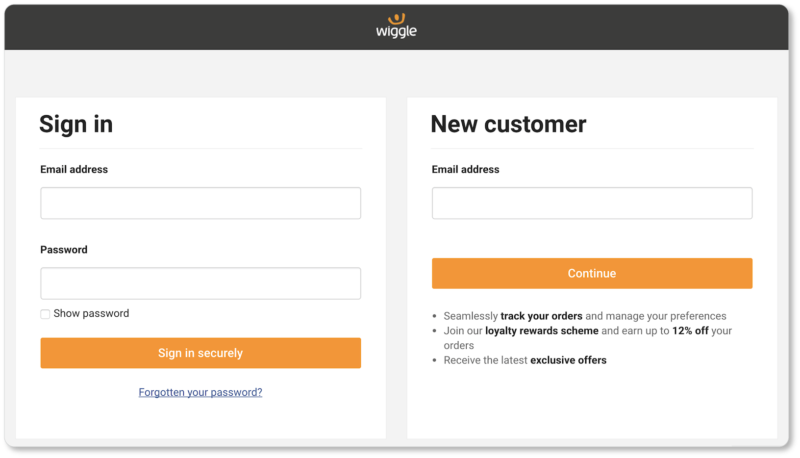Click the Email address label under Sign in
This screenshot has height=458, width=800.
click(x=74, y=170)
